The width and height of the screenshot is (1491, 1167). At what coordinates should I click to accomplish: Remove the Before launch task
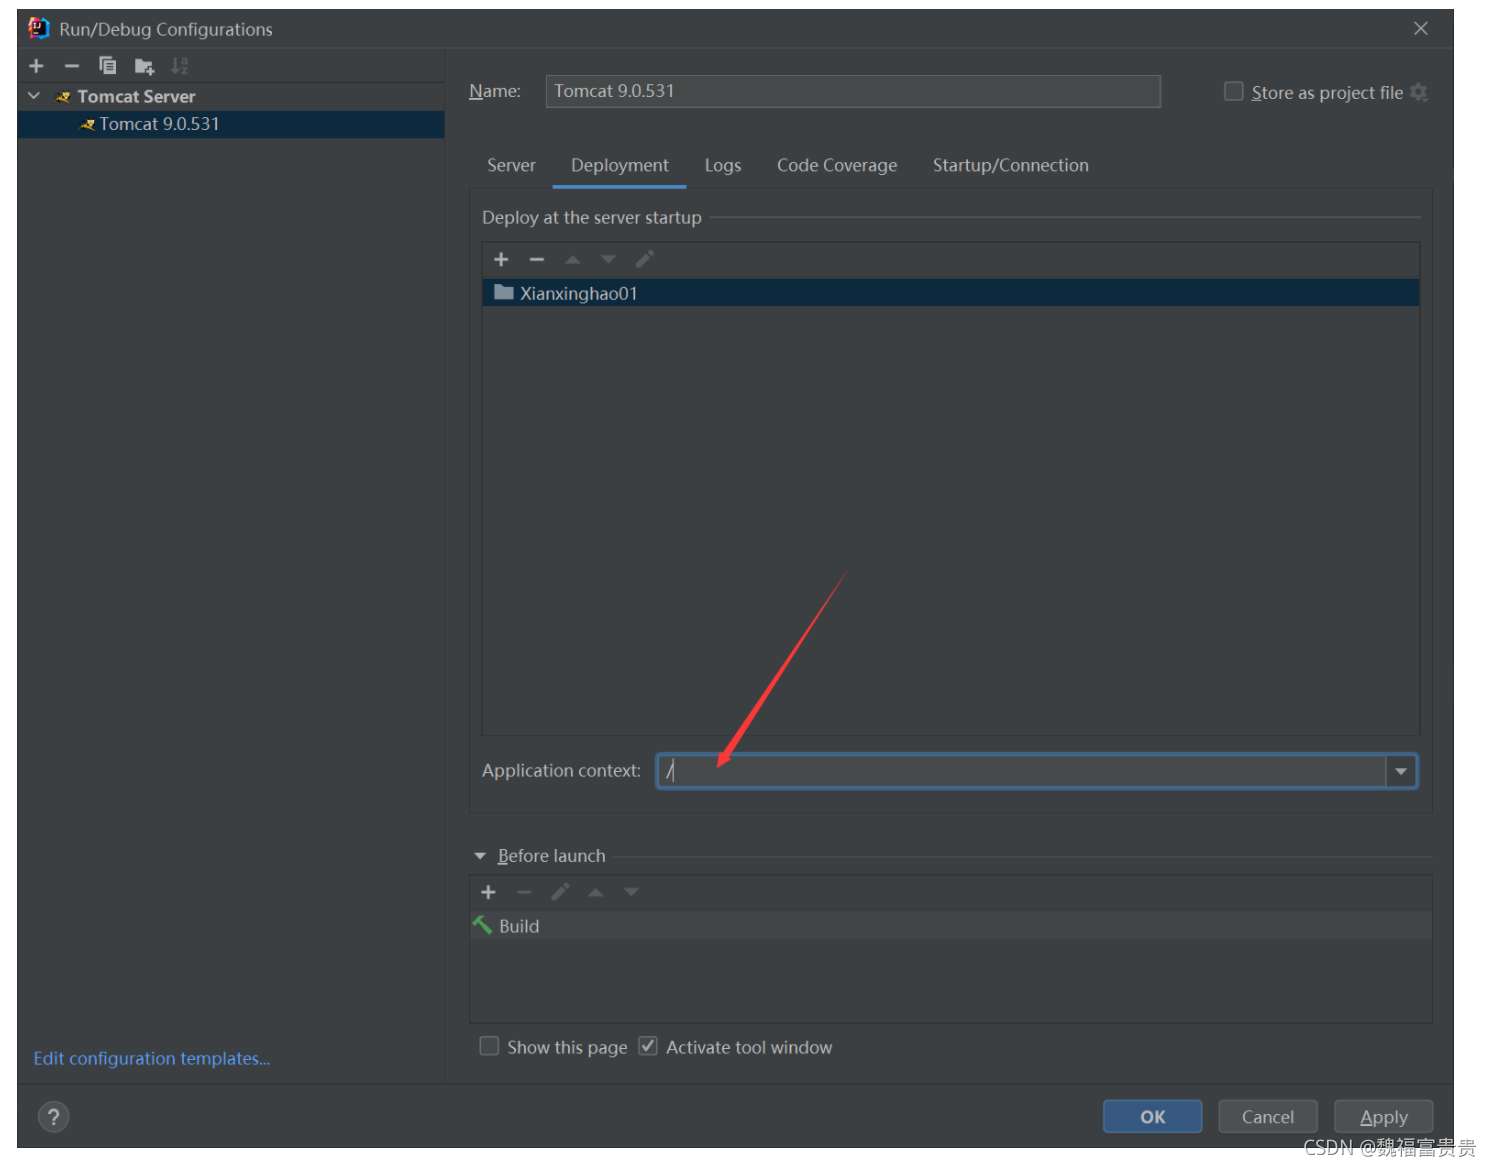(x=524, y=892)
